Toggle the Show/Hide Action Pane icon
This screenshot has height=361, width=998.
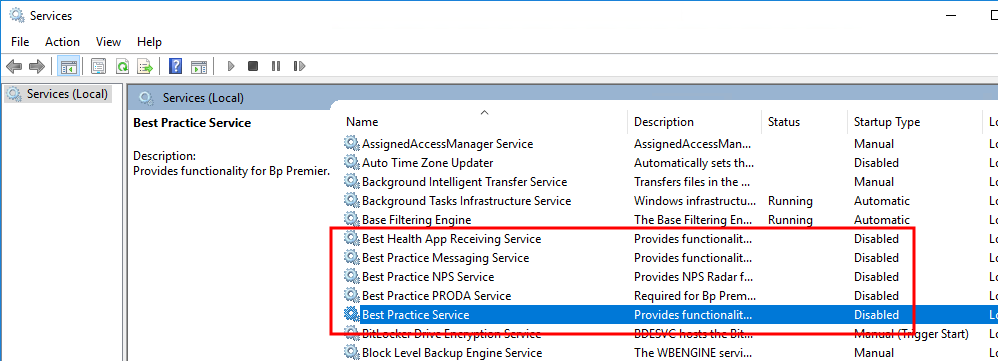pos(199,66)
